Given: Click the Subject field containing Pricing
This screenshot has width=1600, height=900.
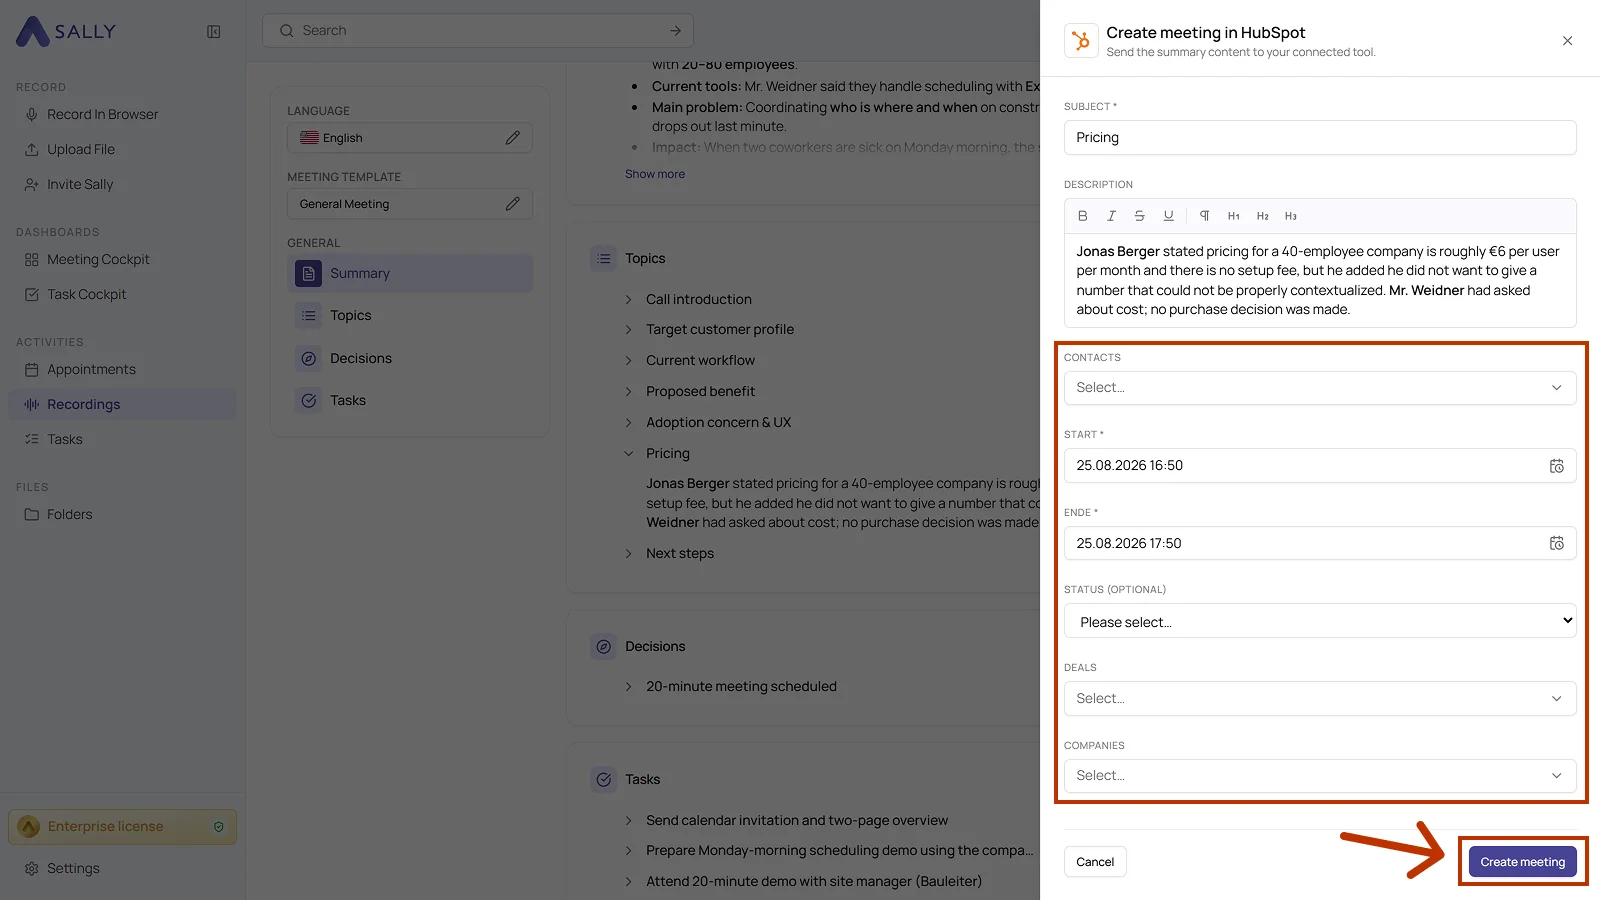Looking at the screenshot, I should coord(1320,138).
